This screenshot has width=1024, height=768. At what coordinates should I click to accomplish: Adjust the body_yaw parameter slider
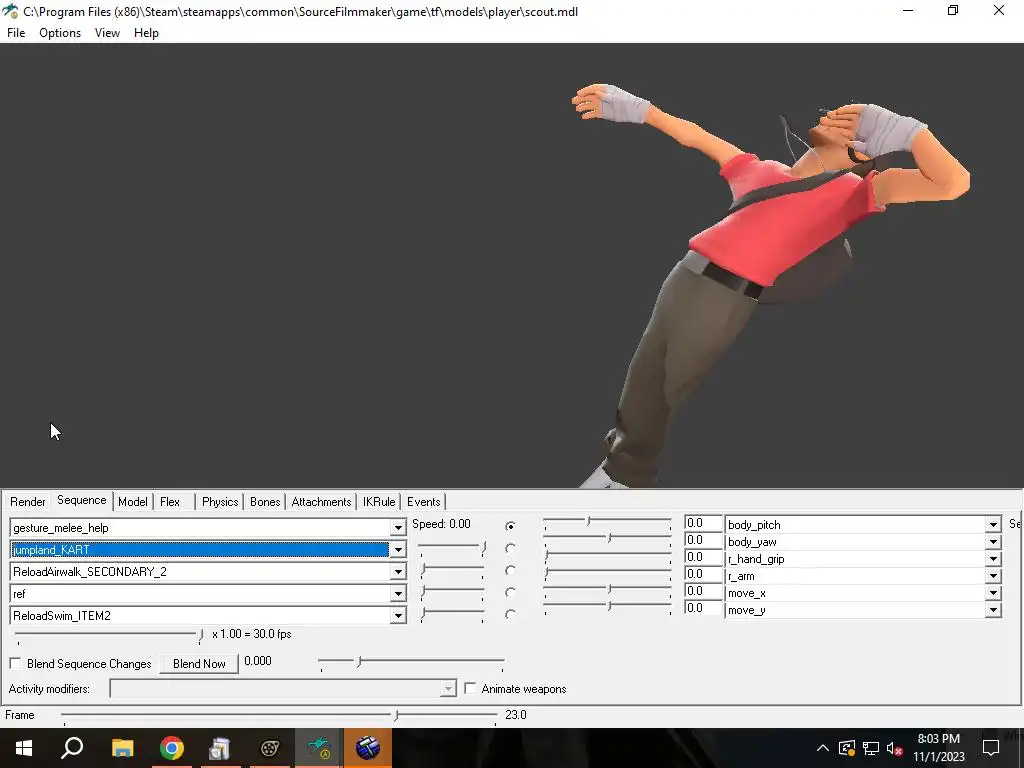click(x=607, y=538)
